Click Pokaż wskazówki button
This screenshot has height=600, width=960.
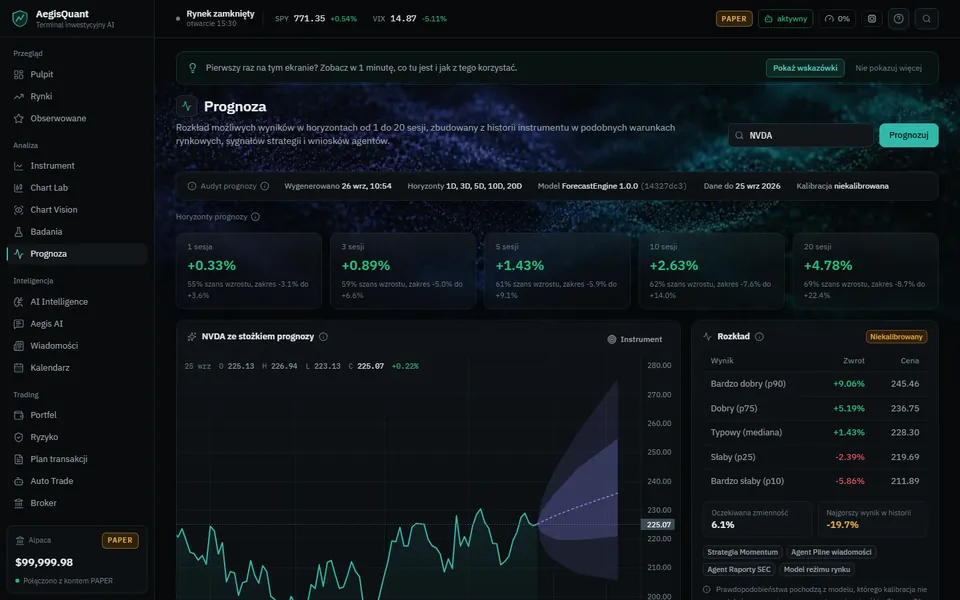click(x=805, y=68)
